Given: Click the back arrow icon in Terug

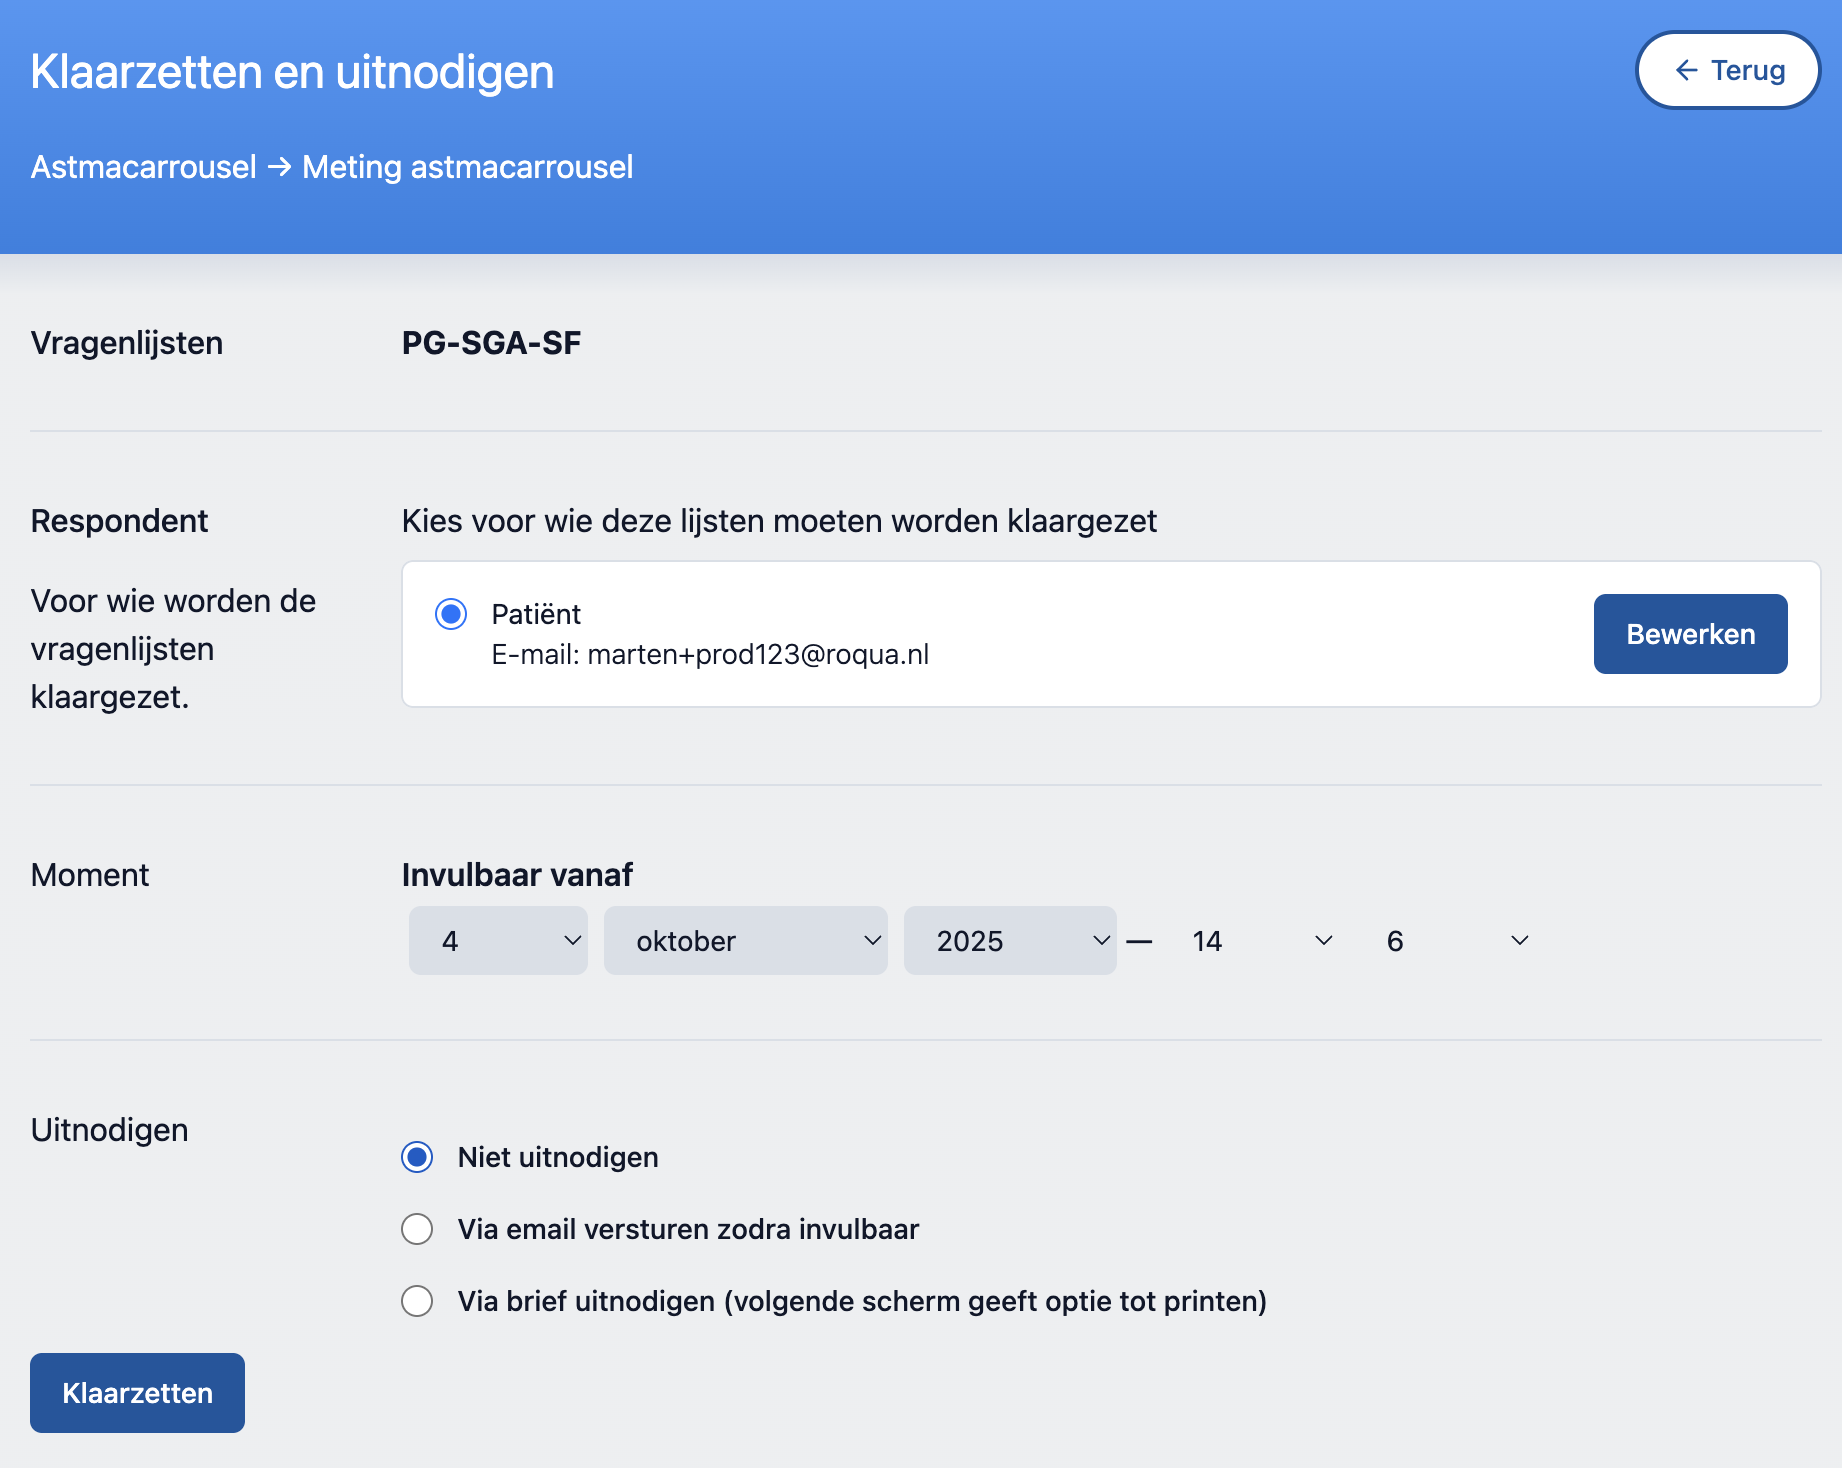Looking at the screenshot, I should coord(1686,70).
